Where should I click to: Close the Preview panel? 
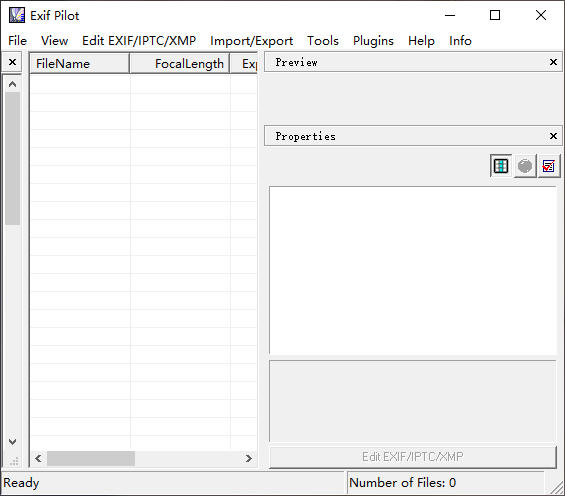(x=553, y=62)
